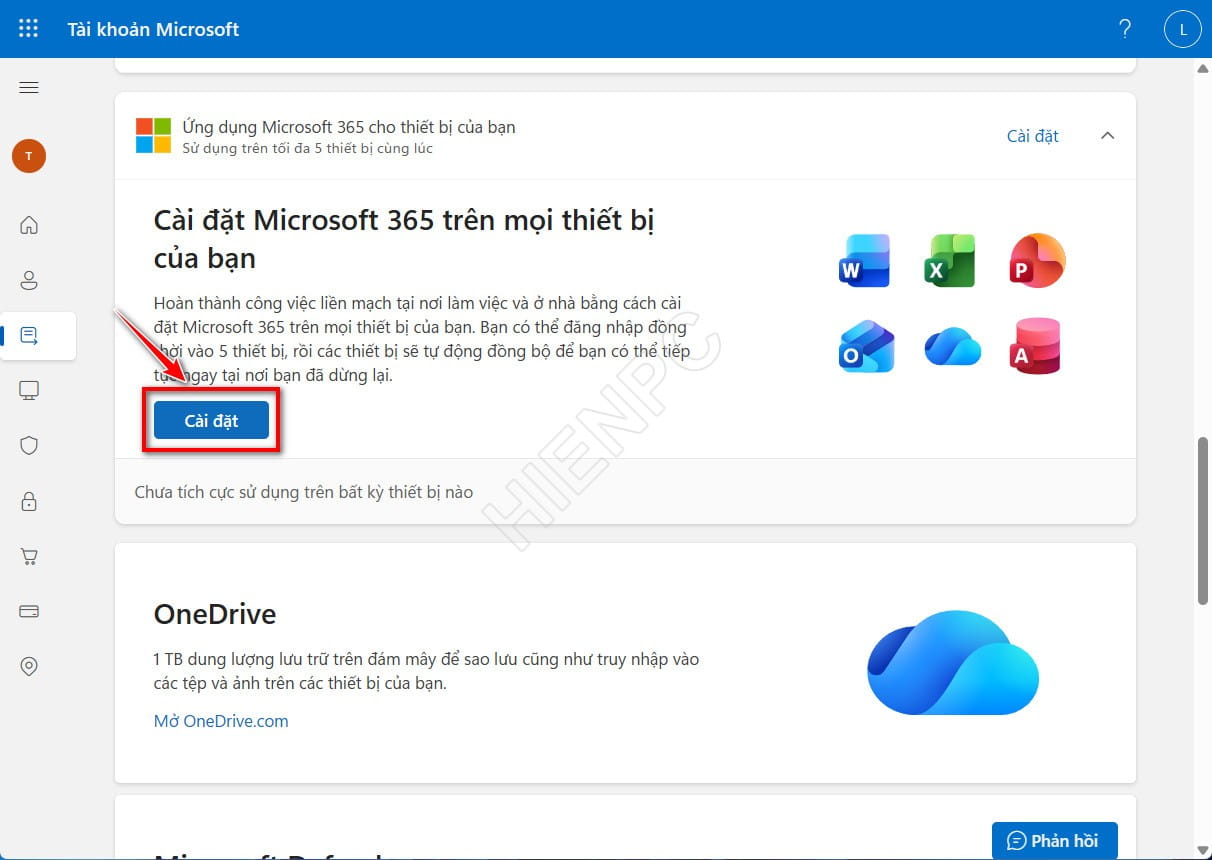Click the page vertical scrollbar thumb
The height and width of the screenshot is (860, 1212).
[x=1203, y=520]
